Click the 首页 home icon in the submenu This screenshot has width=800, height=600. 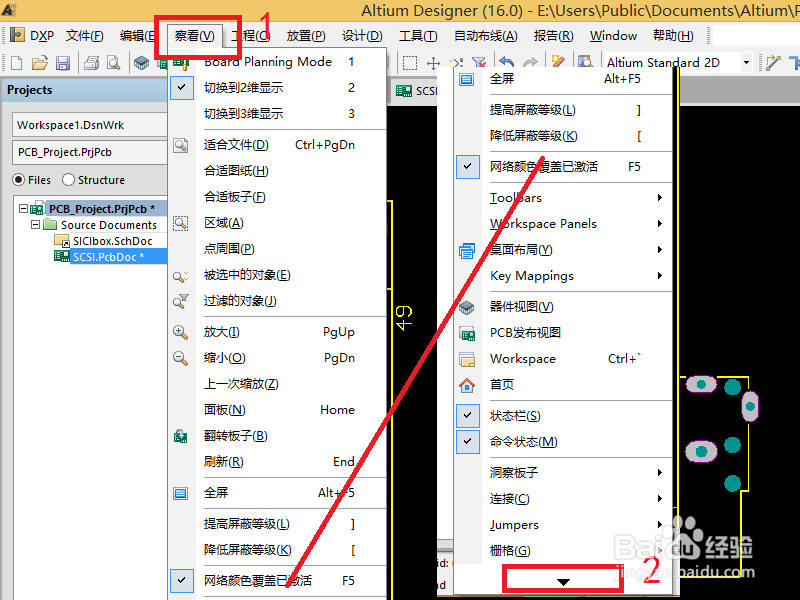(x=466, y=383)
